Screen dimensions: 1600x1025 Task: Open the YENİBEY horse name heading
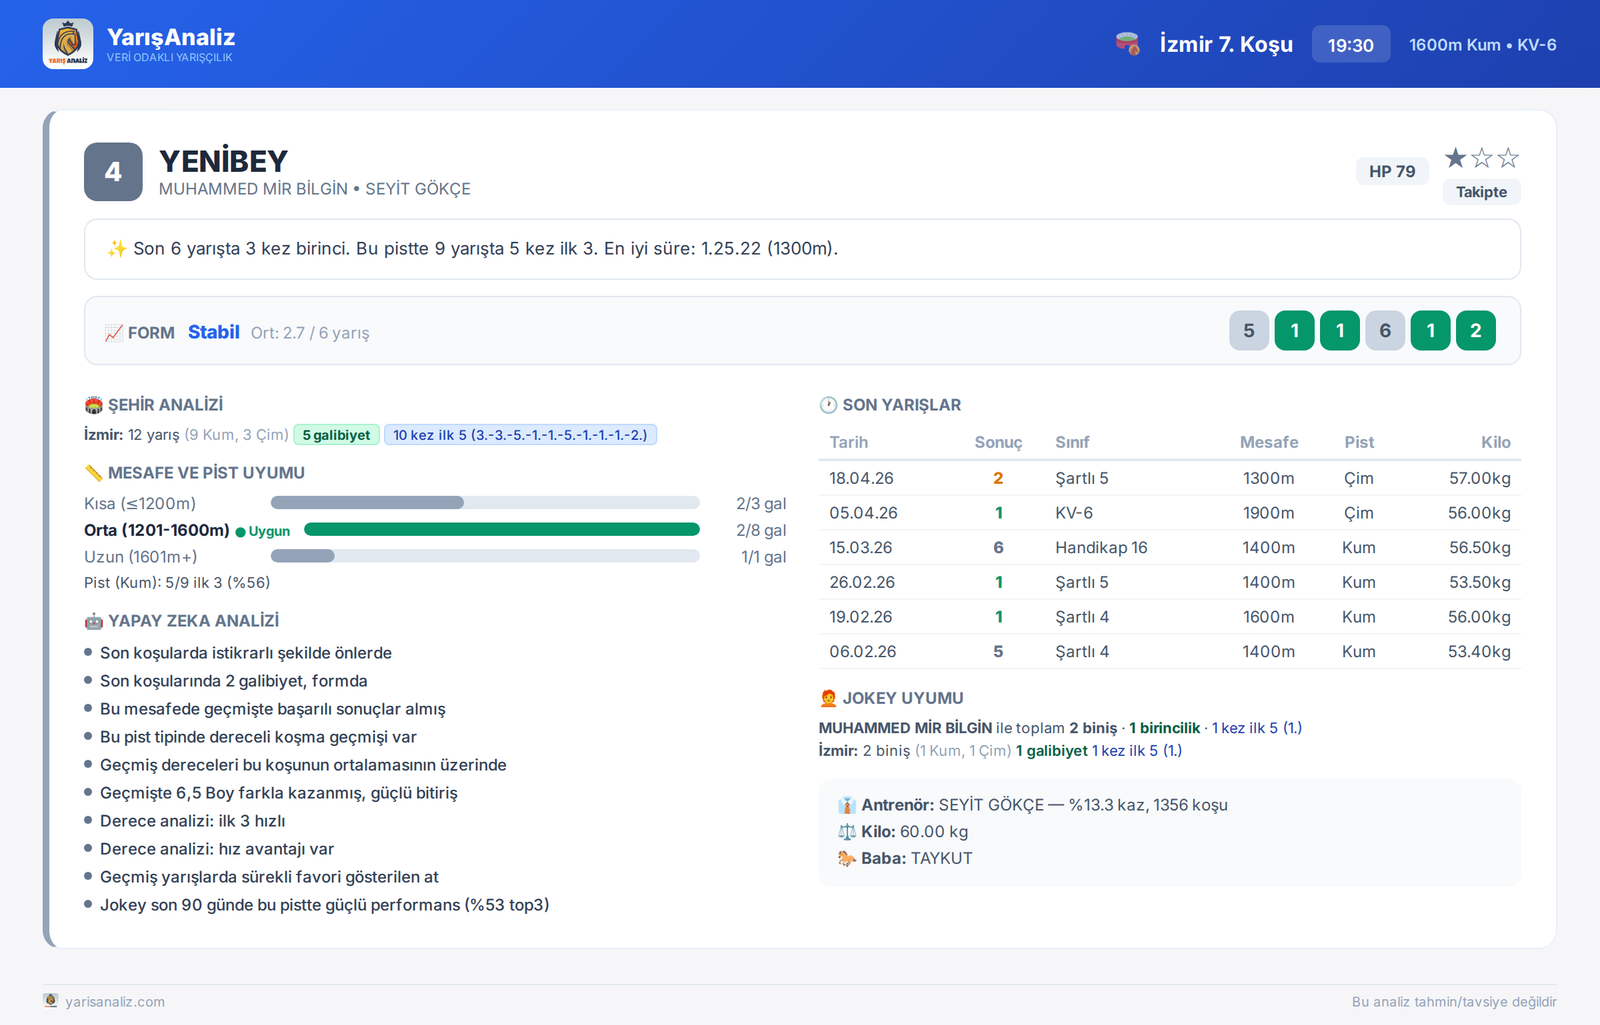pos(223,161)
